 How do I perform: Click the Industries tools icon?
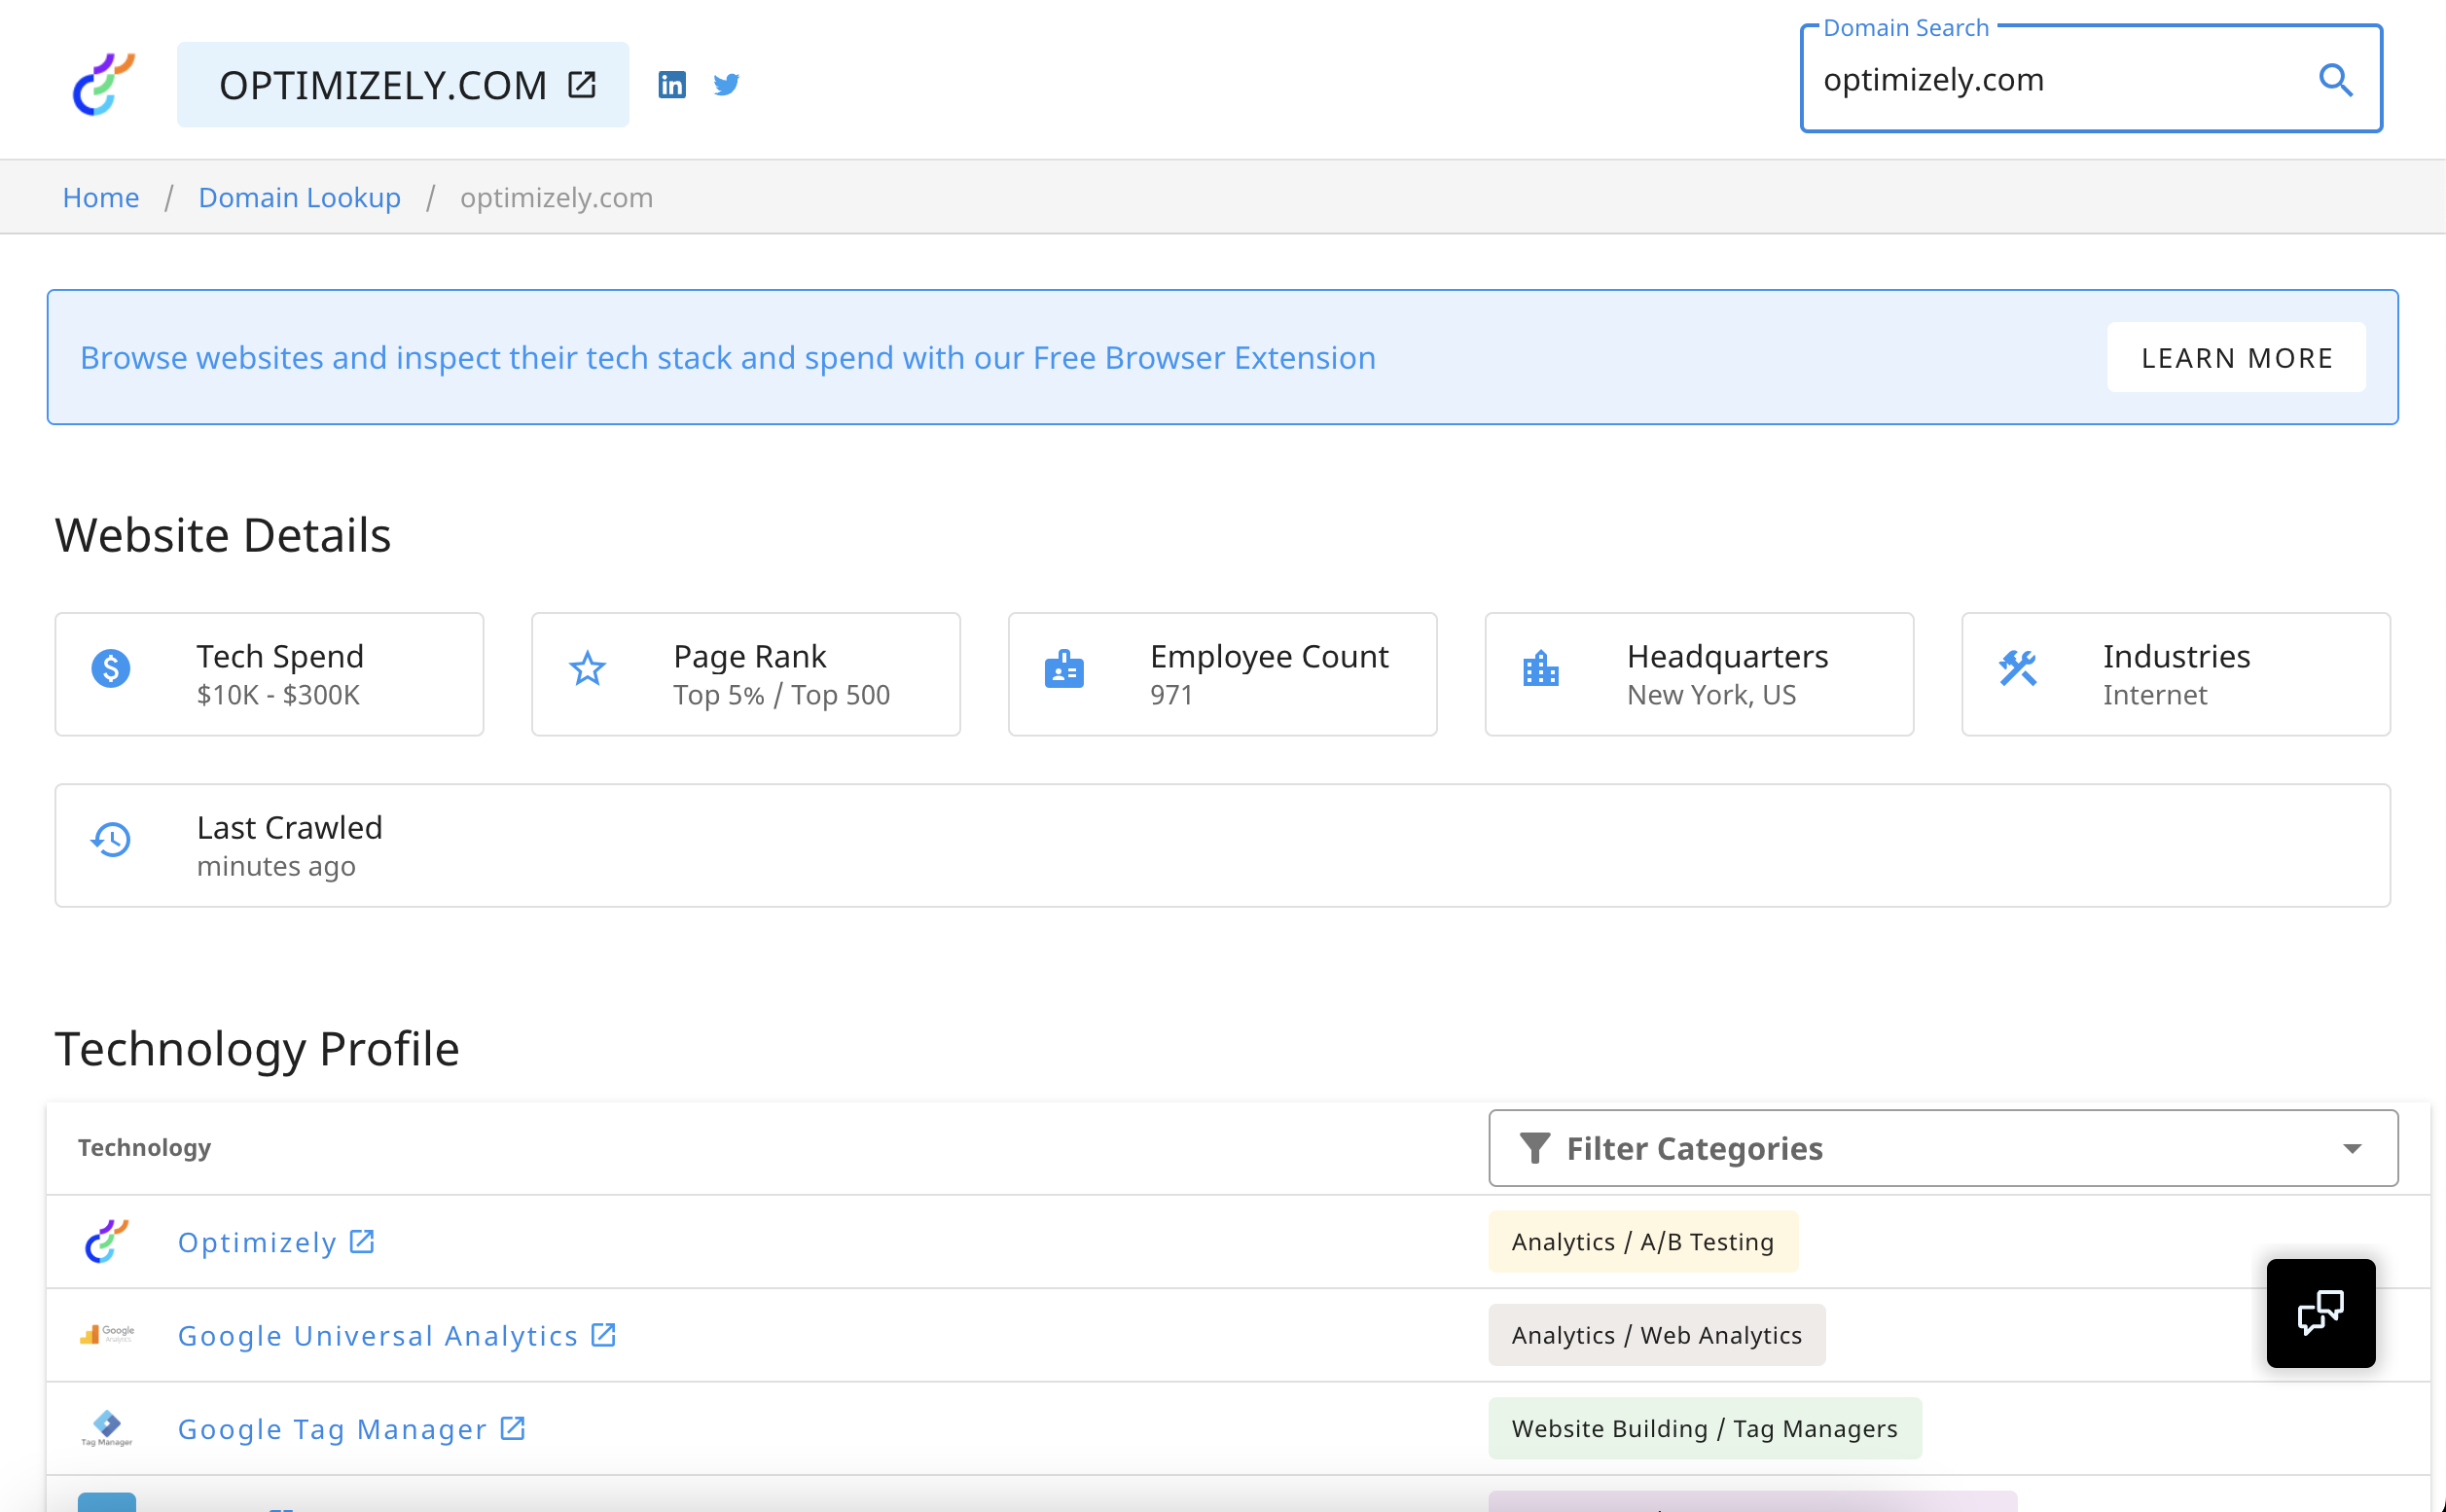(2018, 668)
